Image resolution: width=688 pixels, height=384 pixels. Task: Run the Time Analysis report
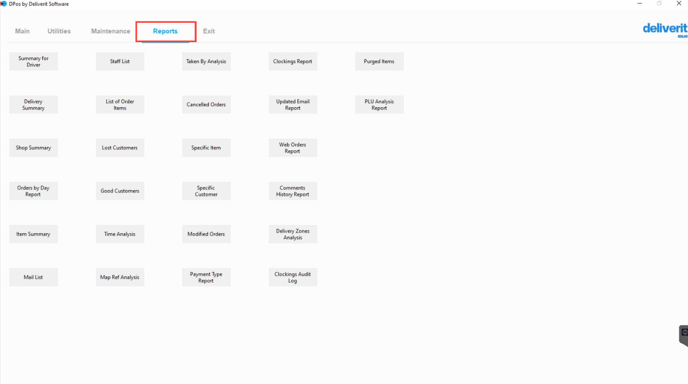point(120,234)
